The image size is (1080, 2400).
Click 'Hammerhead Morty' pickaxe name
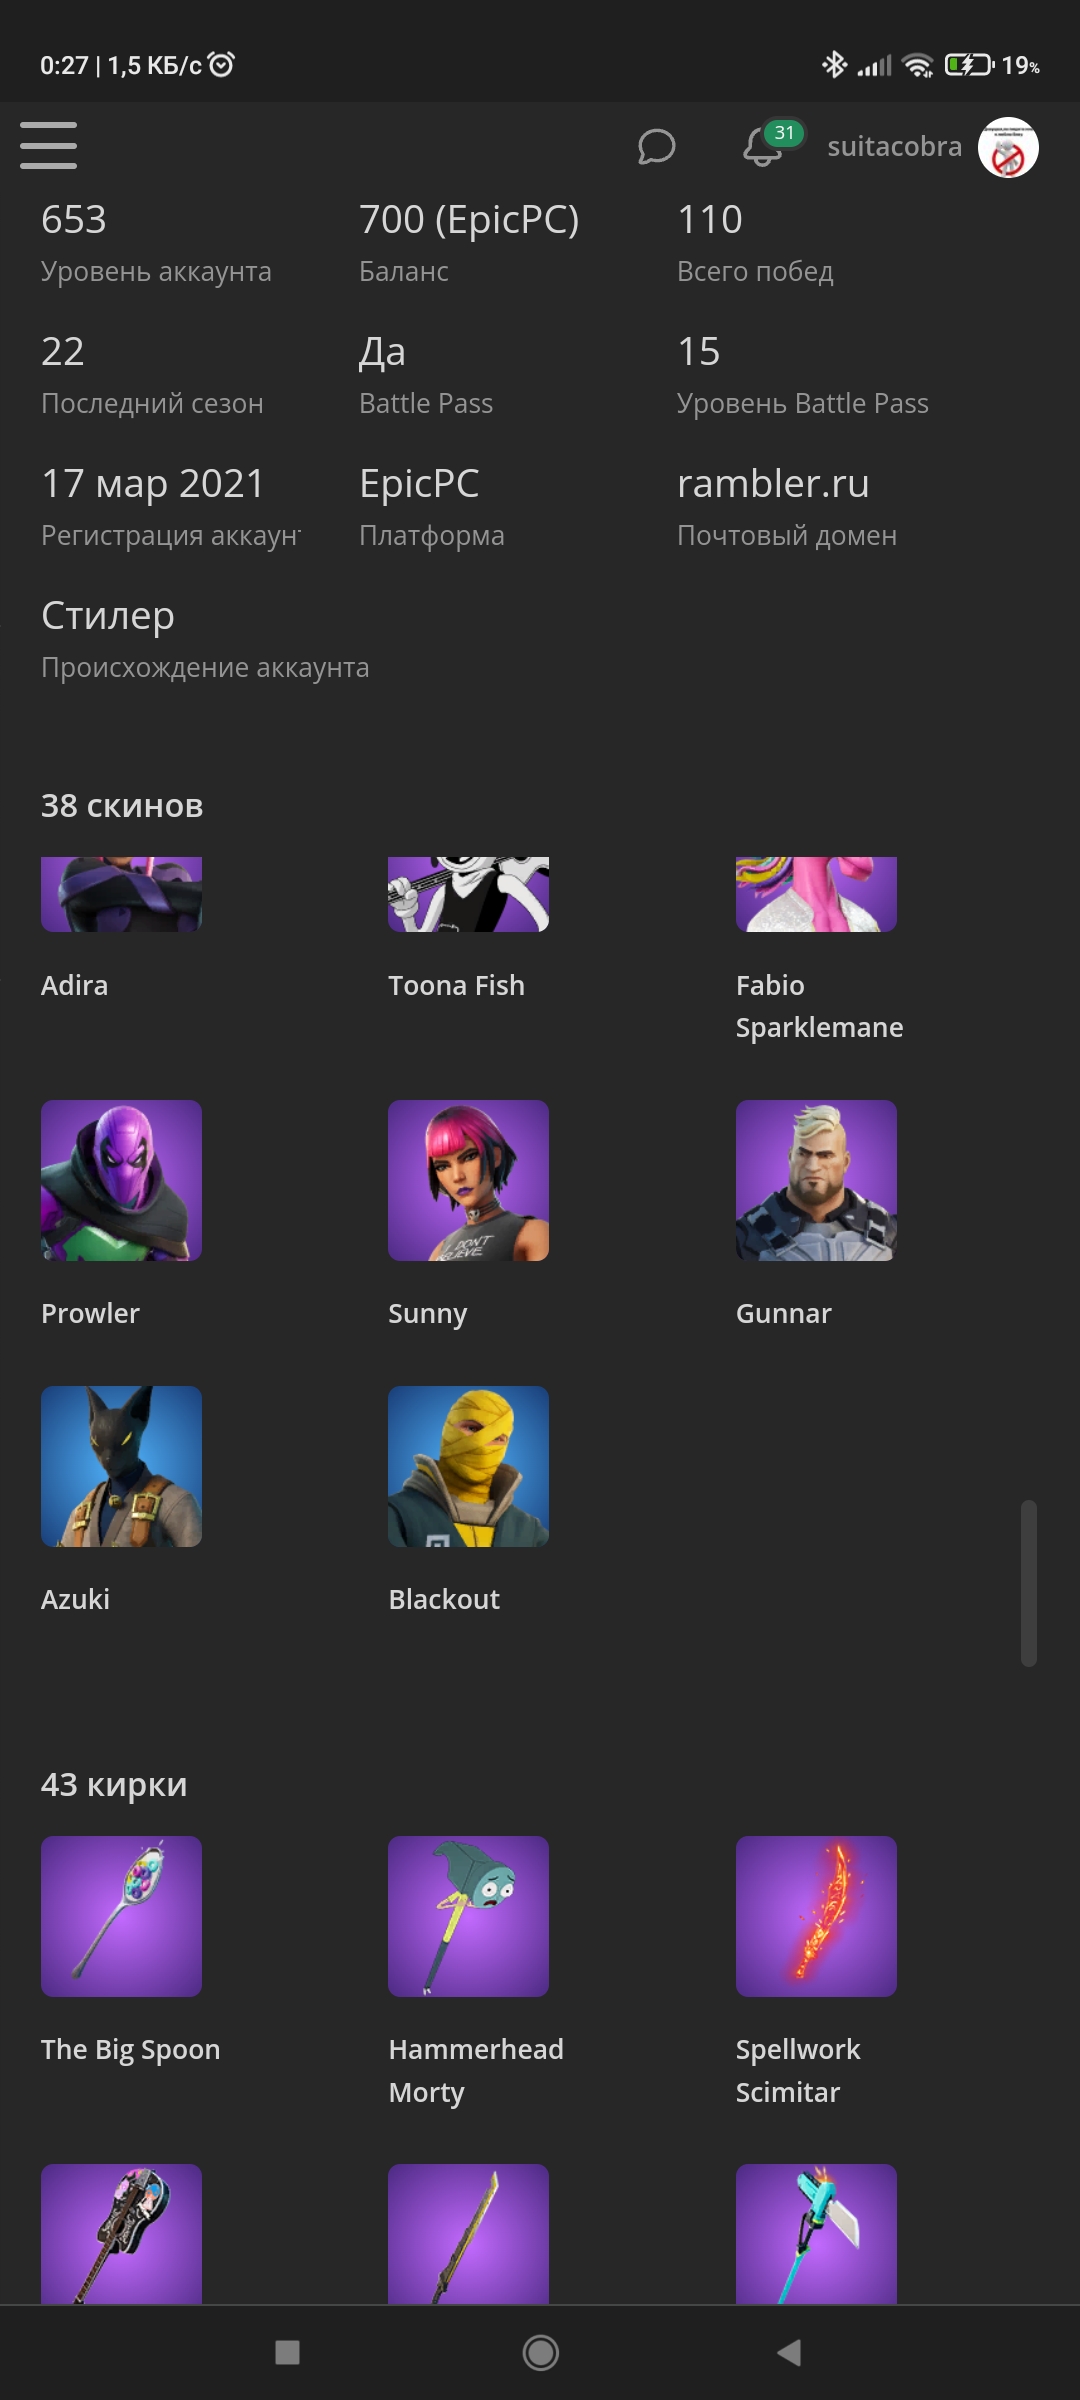point(476,2071)
